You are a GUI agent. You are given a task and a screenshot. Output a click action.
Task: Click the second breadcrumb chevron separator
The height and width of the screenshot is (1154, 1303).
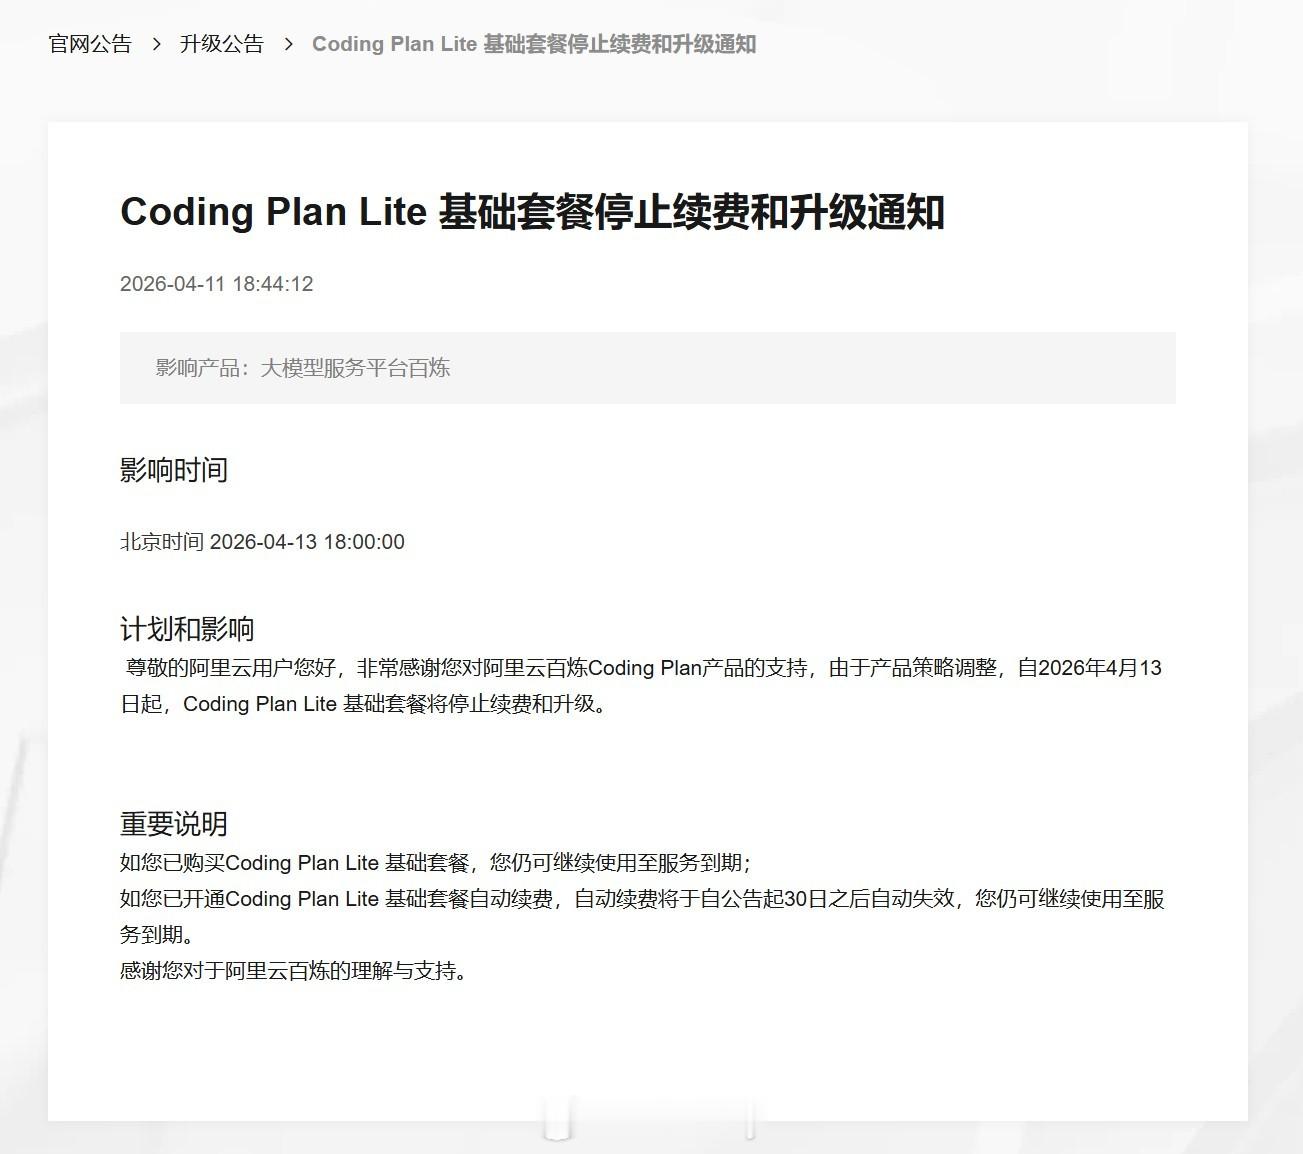click(x=287, y=44)
